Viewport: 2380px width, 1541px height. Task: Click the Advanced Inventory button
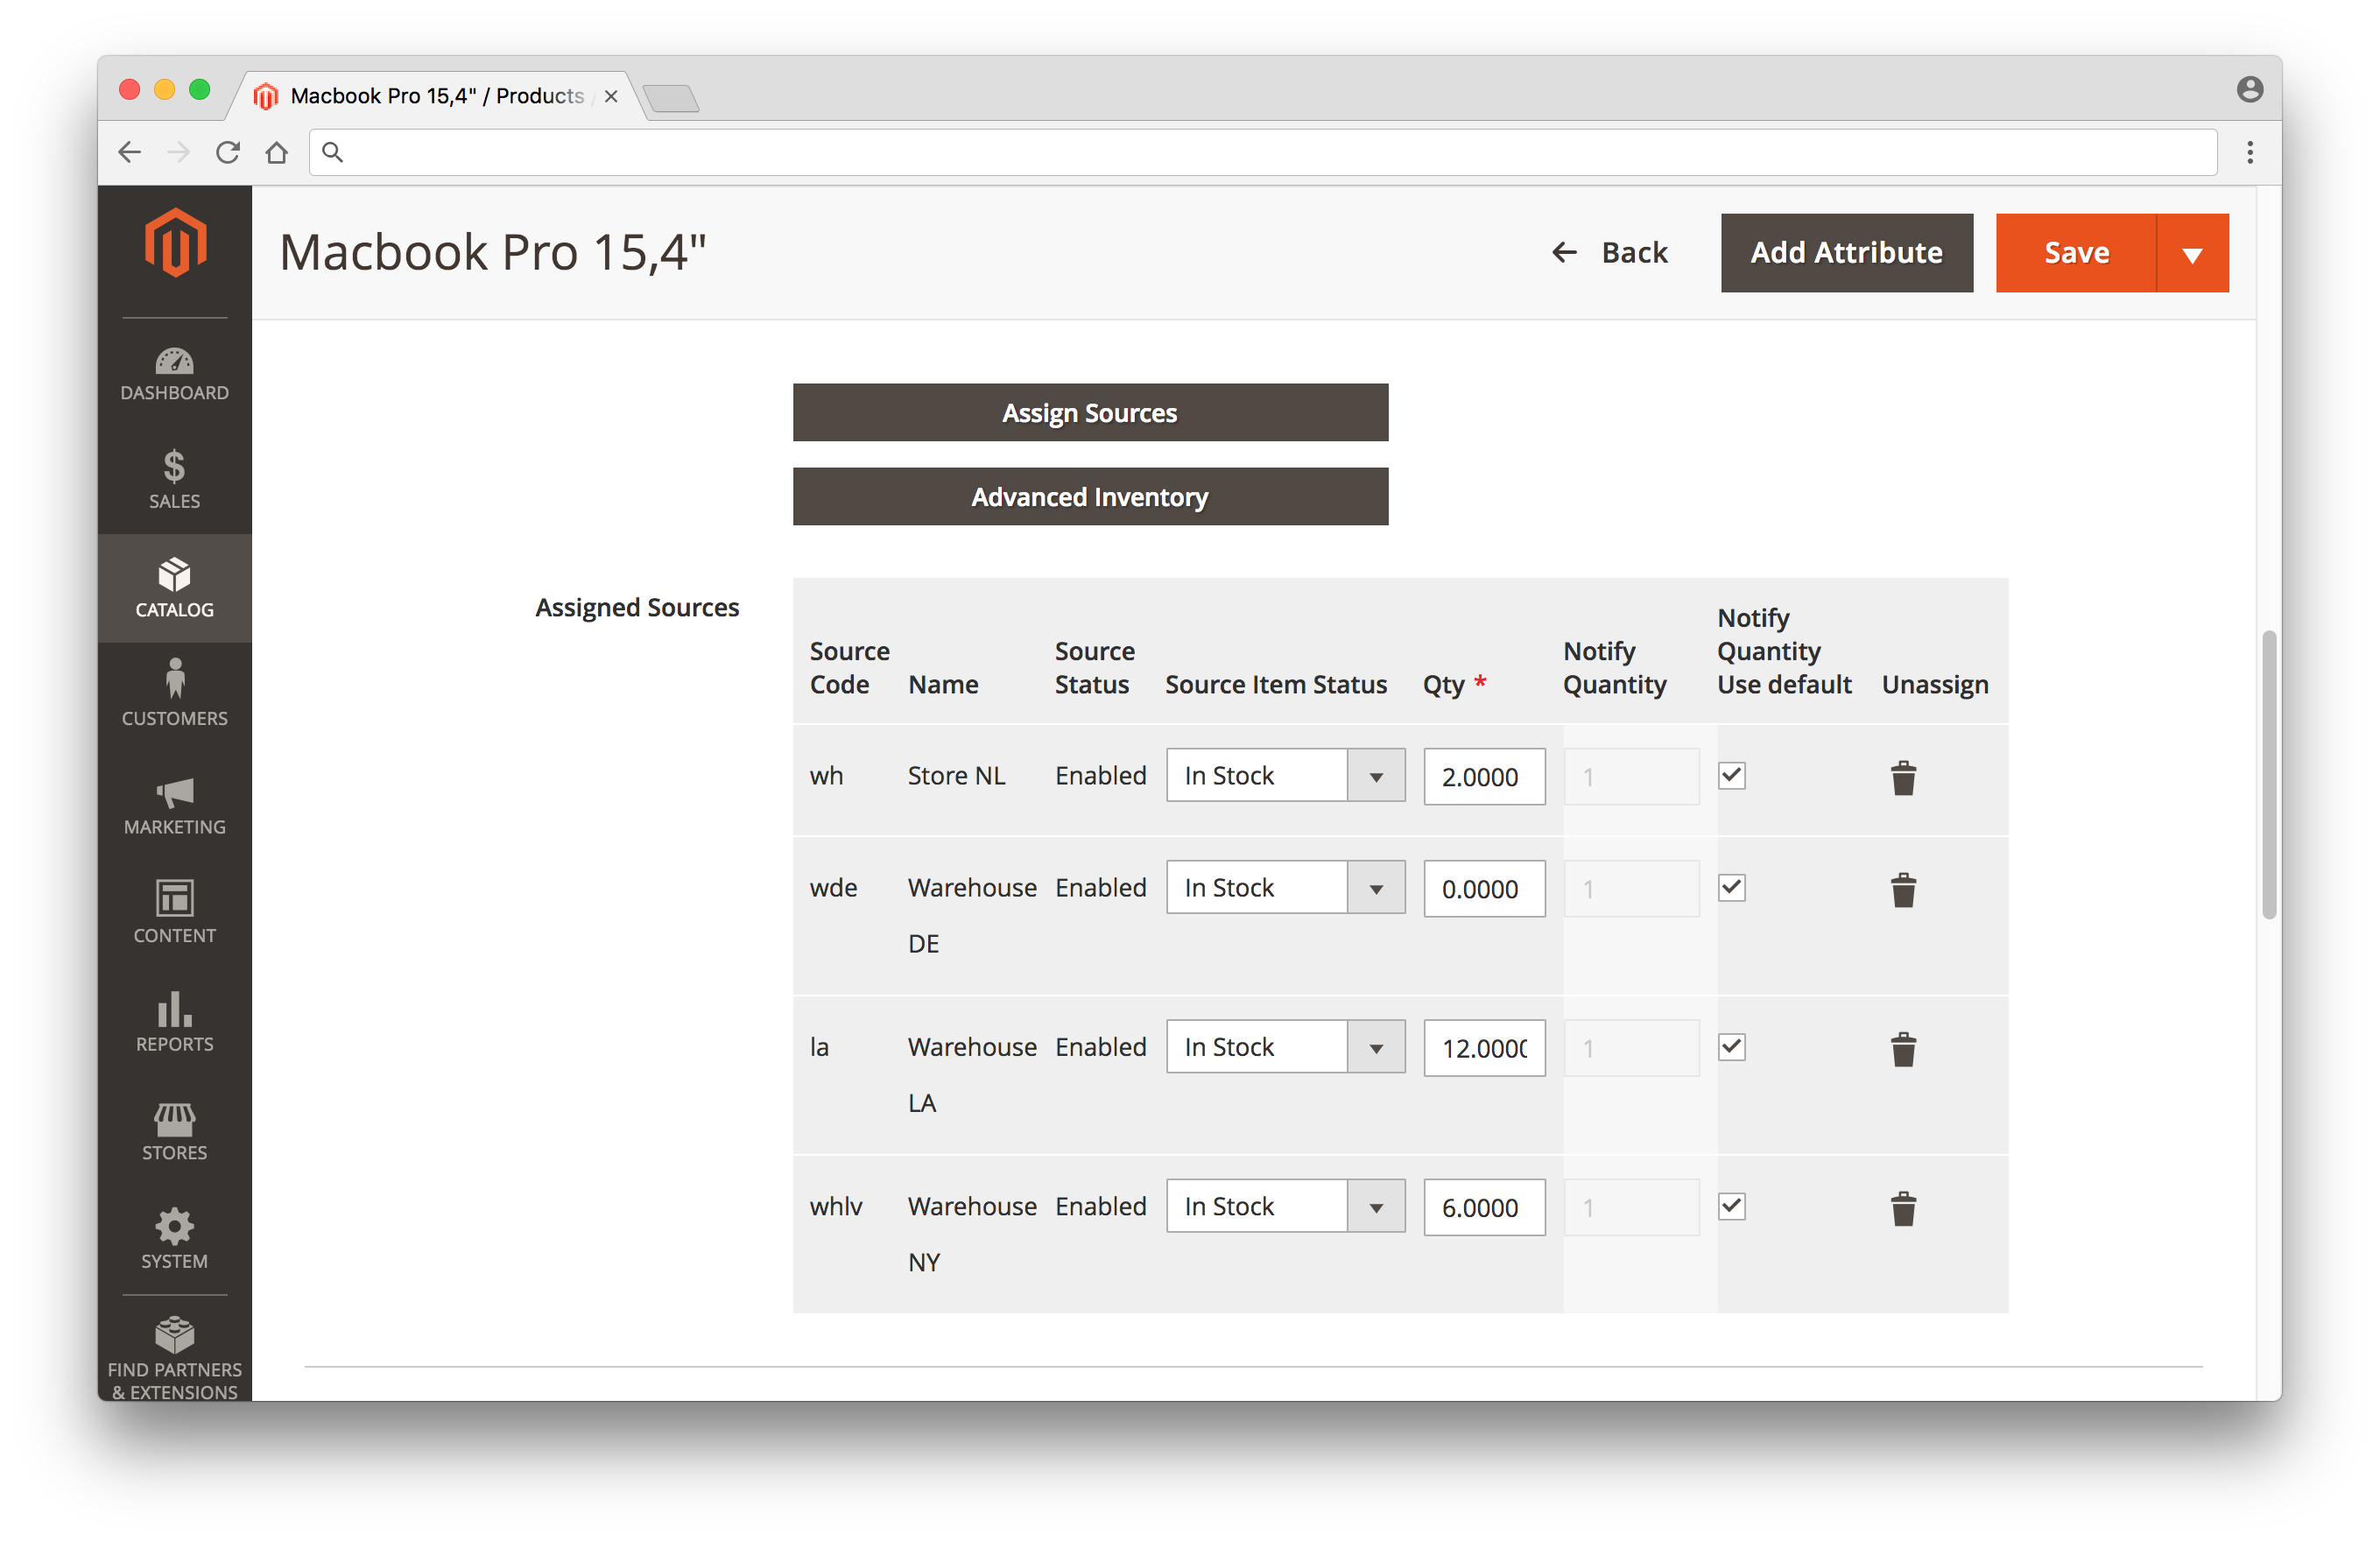1090,497
